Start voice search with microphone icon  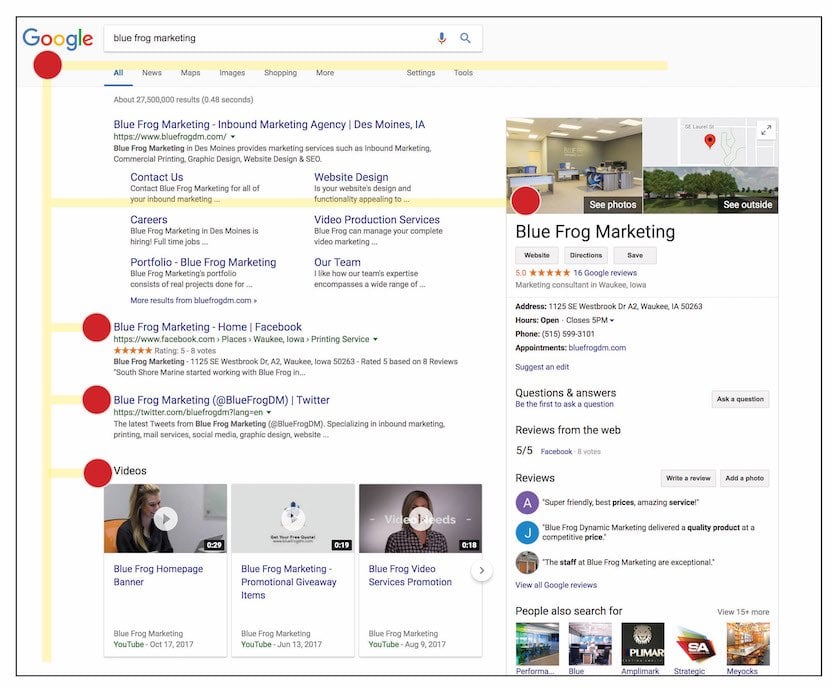(441, 38)
